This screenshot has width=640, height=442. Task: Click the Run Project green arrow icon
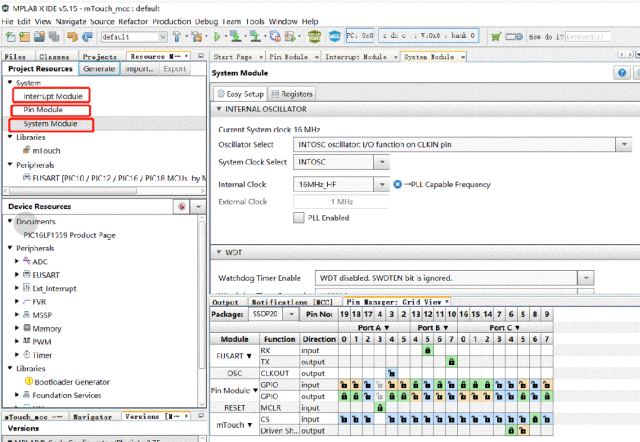pos(219,36)
